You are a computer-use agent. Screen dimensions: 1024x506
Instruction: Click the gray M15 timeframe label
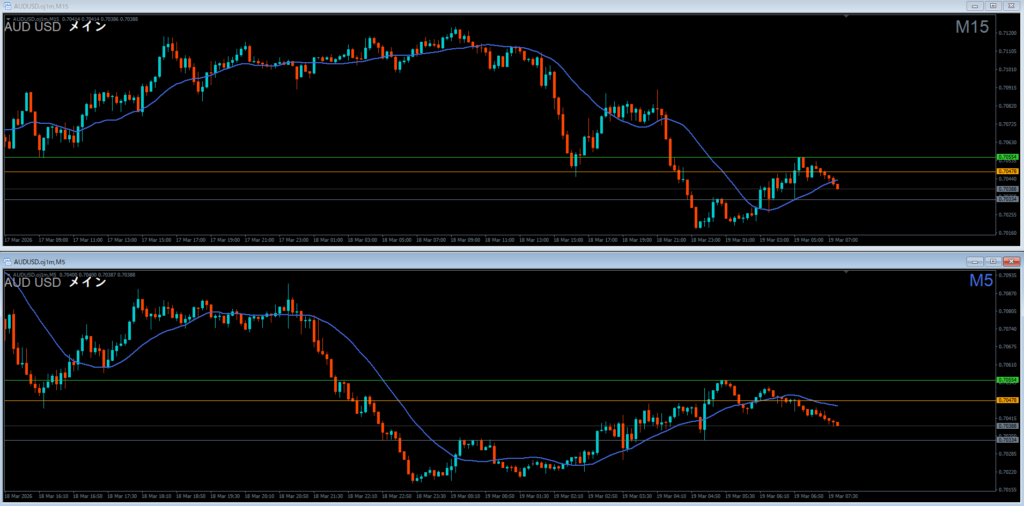point(972,27)
